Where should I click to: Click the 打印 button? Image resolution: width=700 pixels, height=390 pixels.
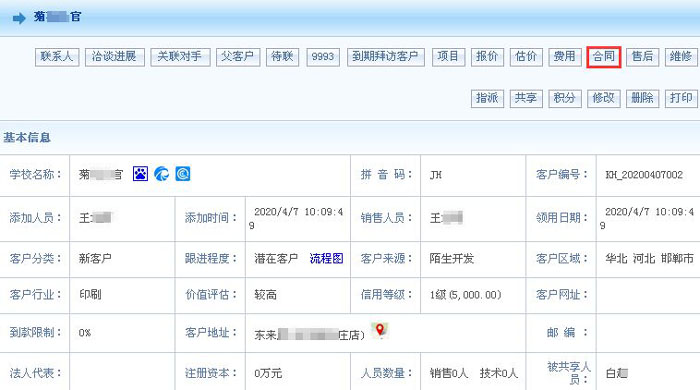click(681, 99)
